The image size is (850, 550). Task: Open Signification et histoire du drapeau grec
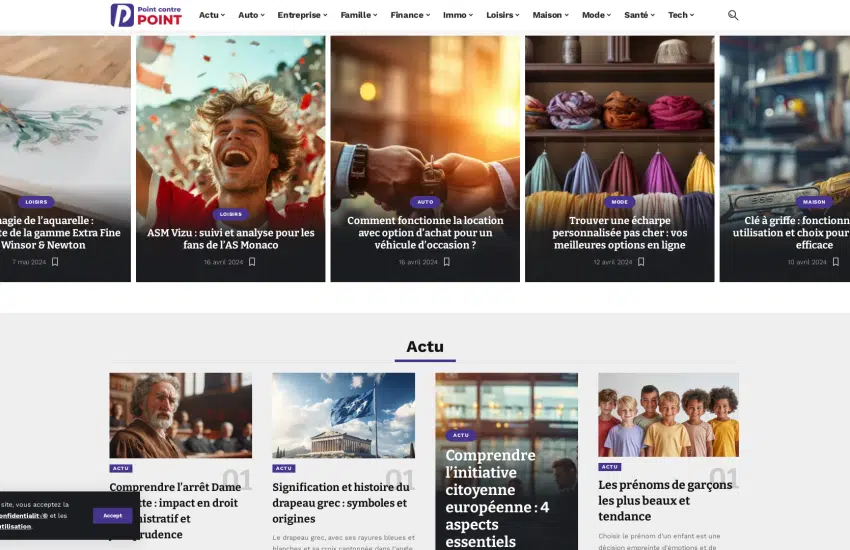340,503
